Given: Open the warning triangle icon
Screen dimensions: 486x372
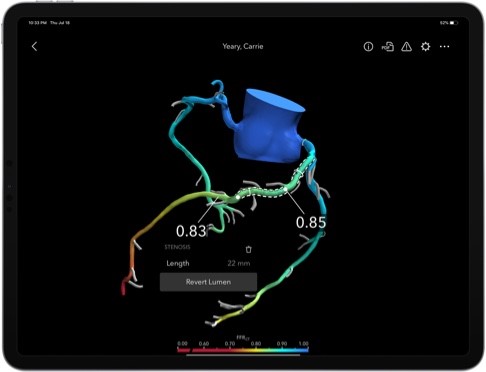Looking at the screenshot, I should [x=406, y=47].
